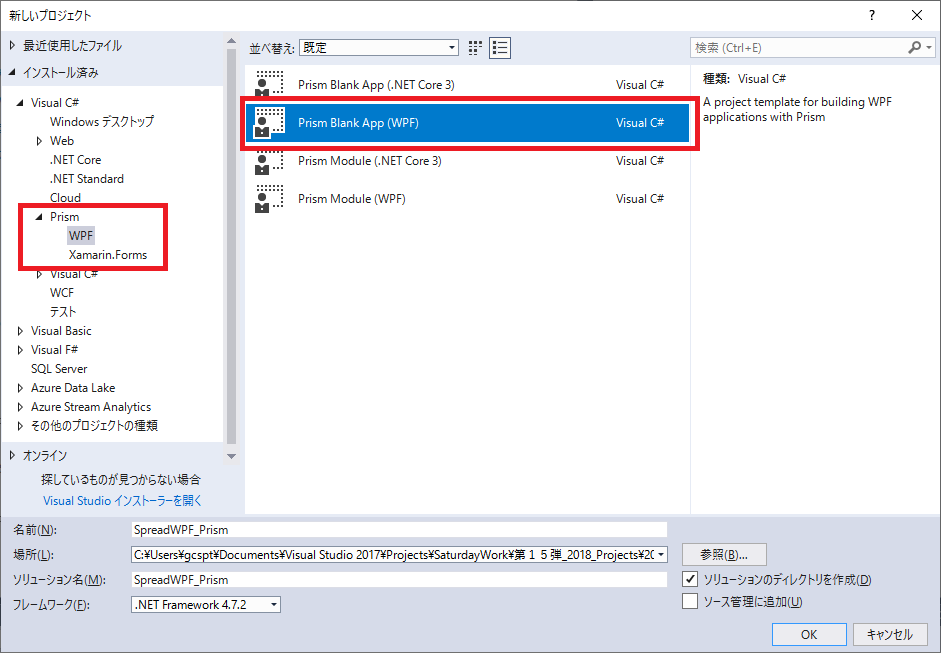The height and width of the screenshot is (653, 941).
Task: Click OK to create the project
Action: tap(809, 634)
